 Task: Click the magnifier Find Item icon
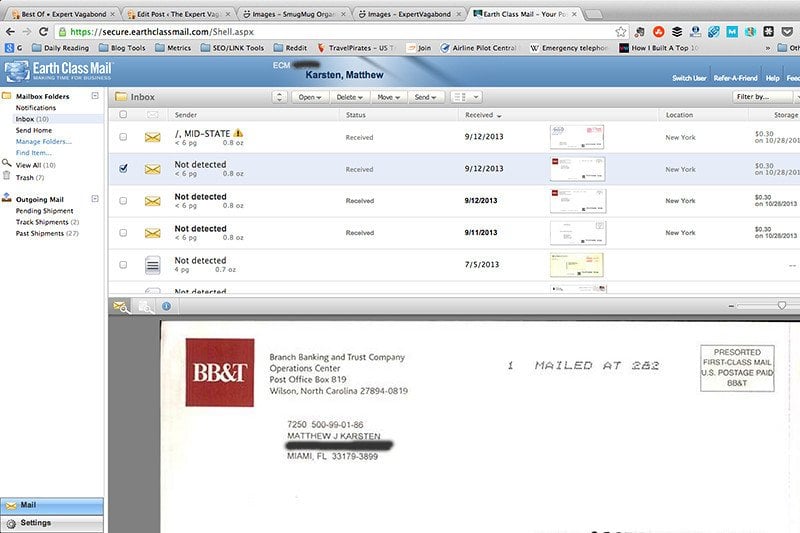7,163
